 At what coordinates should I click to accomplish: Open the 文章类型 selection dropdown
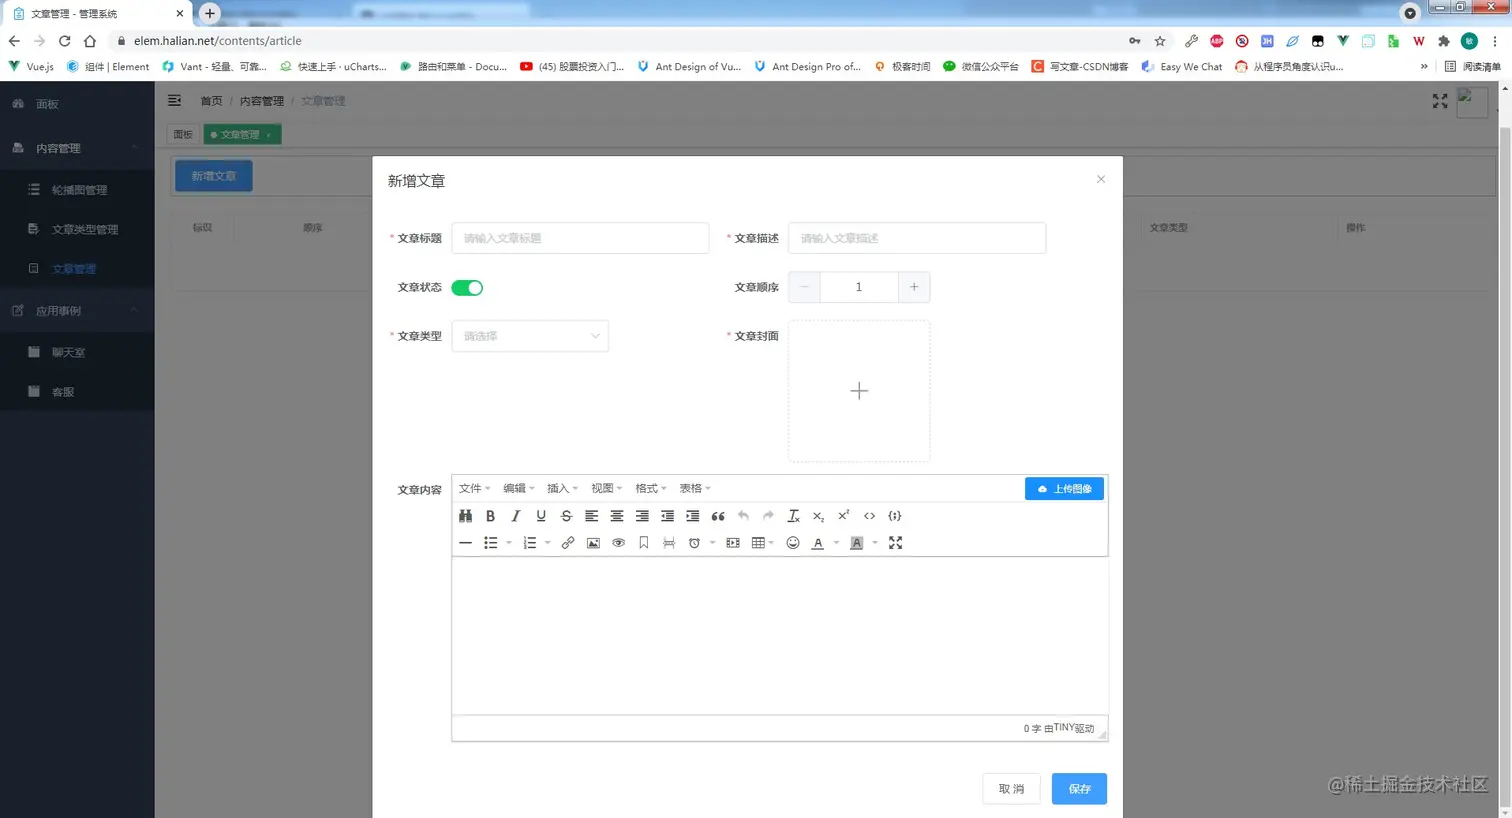coord(530,336)
